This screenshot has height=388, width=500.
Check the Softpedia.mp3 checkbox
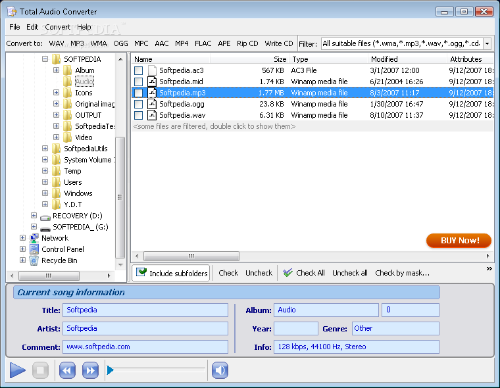(138, 93)
